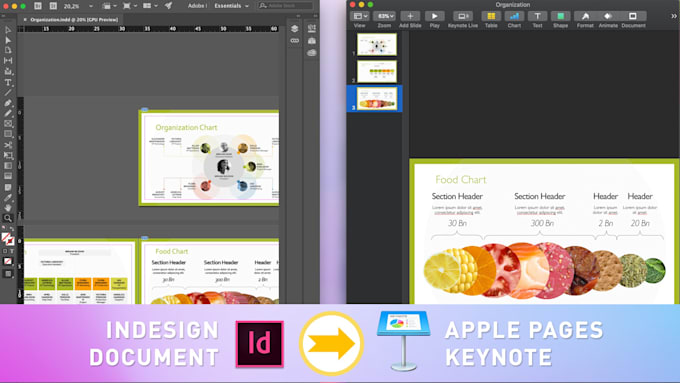Viewport: 680px width, 383px height.
Task: Insert a Chart from Keynote toolbar
Action: (514, 16)
